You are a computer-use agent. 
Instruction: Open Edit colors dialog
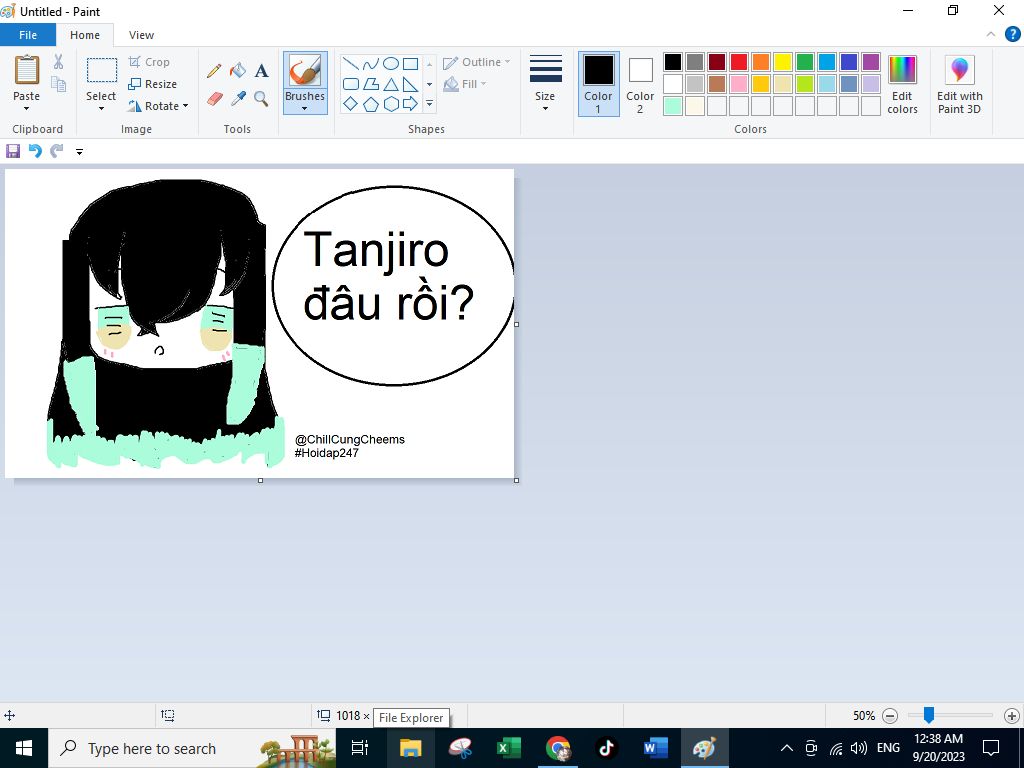pos(902,84)
